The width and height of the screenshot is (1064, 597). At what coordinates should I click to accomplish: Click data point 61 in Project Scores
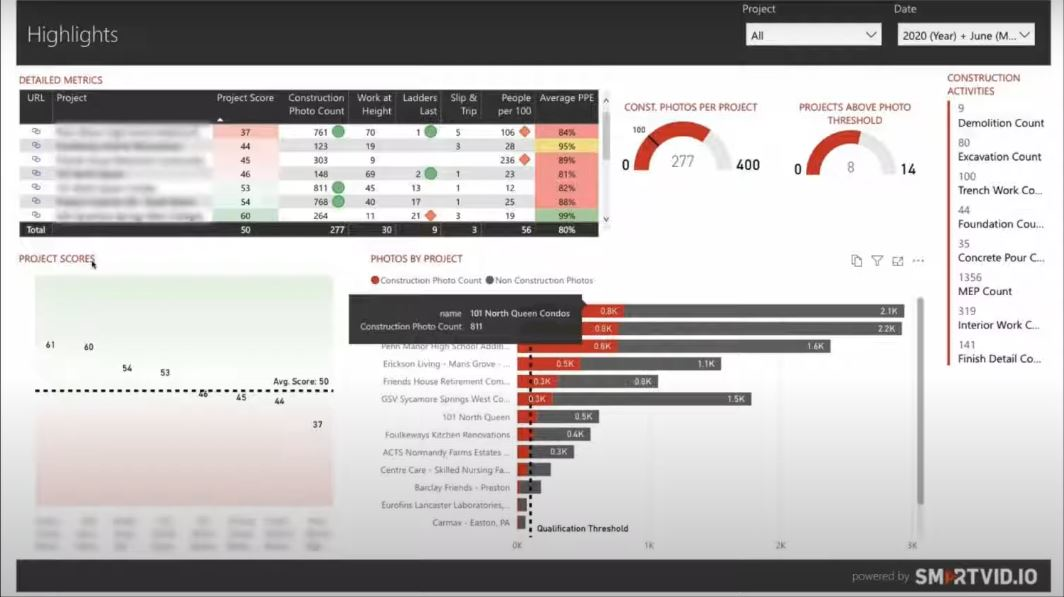(x=50, y=345)
